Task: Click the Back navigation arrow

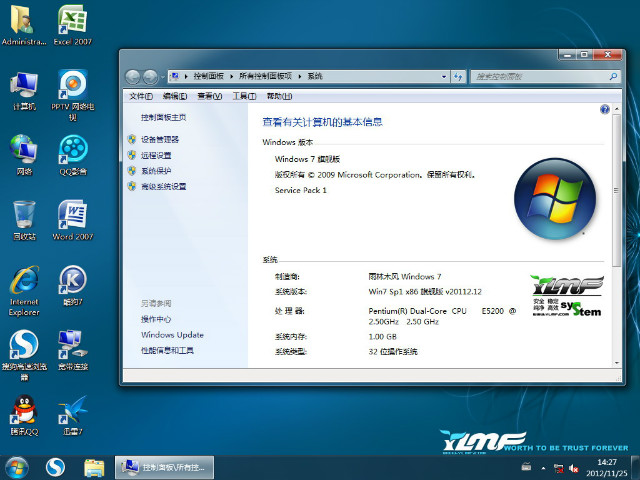Action: point(132,76)
